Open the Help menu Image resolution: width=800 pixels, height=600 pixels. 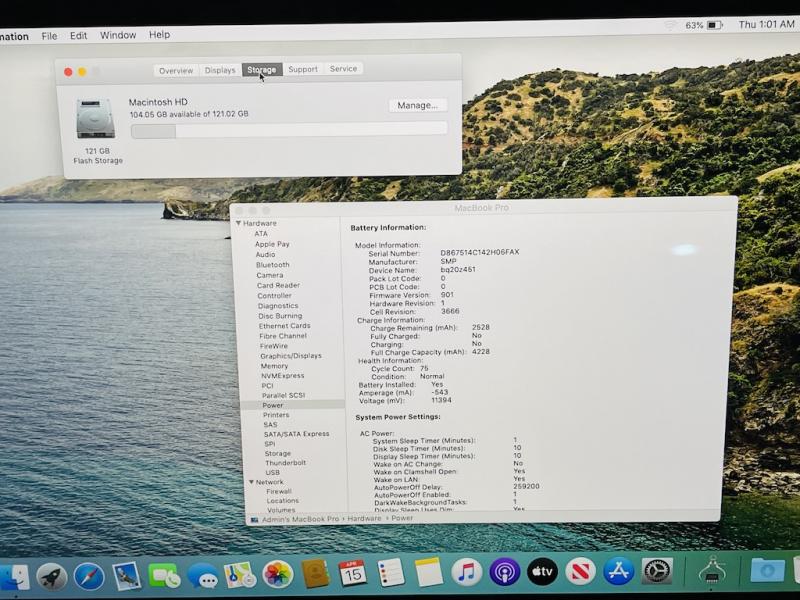point(159,35)
